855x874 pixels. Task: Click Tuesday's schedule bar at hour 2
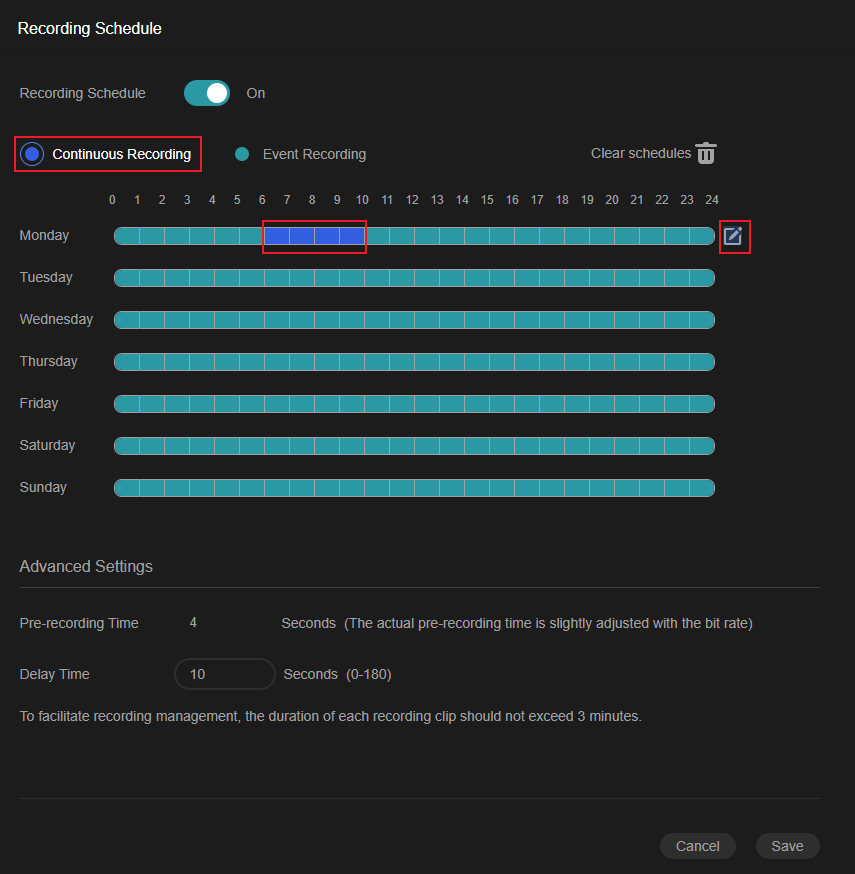point(177,278)
